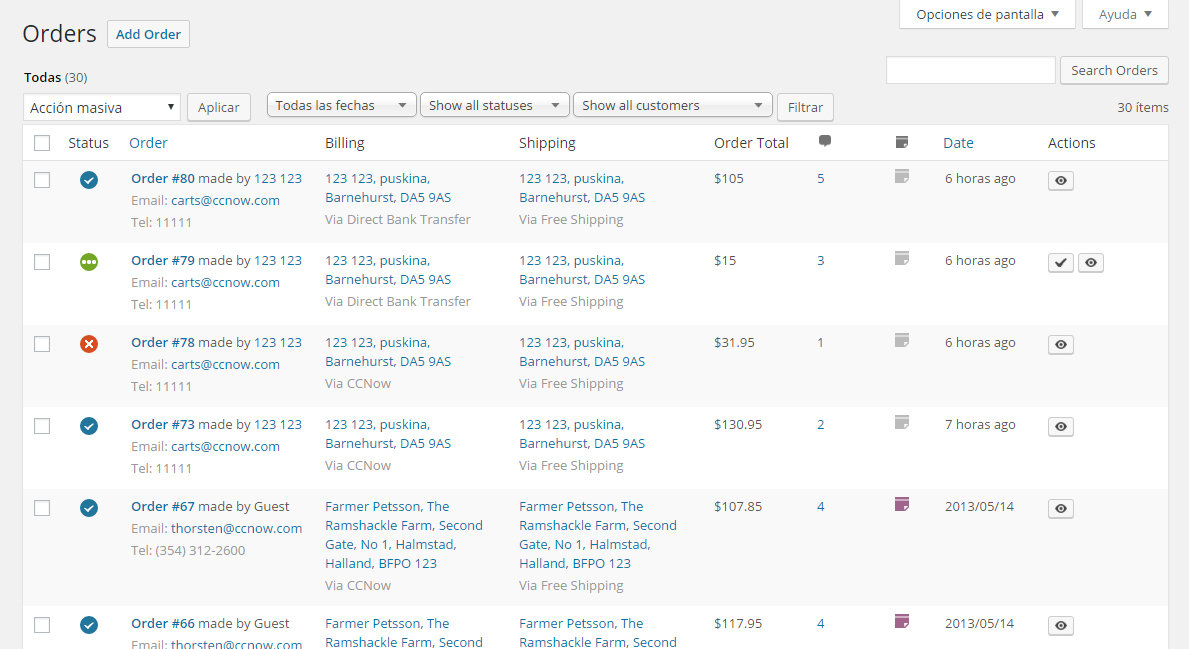Screen dimensions: 1189x649
Task: Open the comment count 2 of Order #73
Action: (x=820, y=424)
